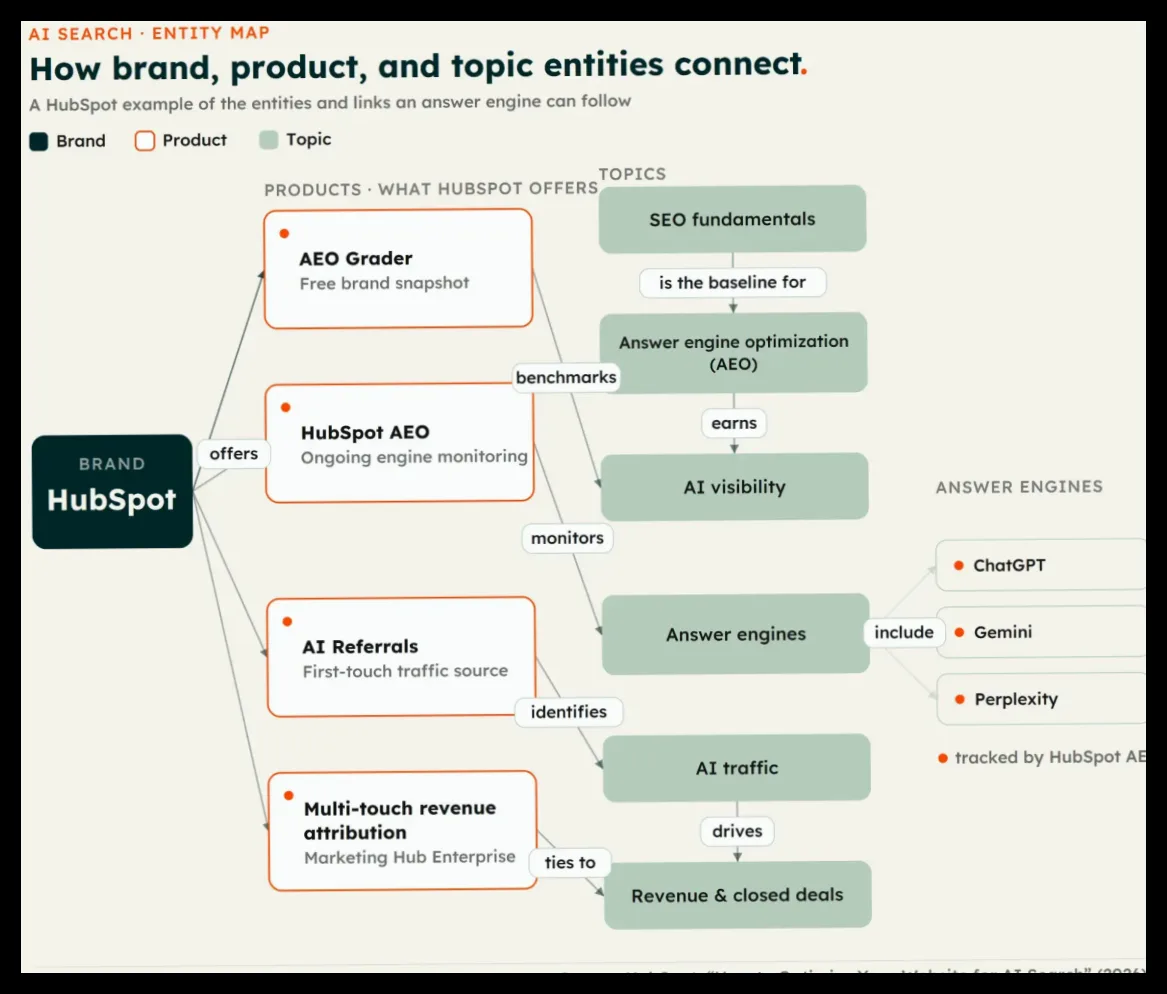Screen dimensions: 1167x994
Task: Click the "earns" connector label
Action: 734,423
